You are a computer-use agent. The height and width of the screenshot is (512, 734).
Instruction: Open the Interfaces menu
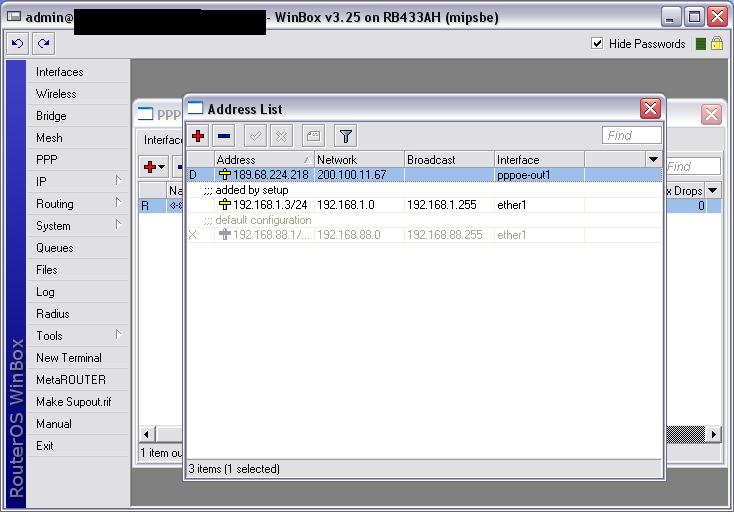click(x=77, y=72)
